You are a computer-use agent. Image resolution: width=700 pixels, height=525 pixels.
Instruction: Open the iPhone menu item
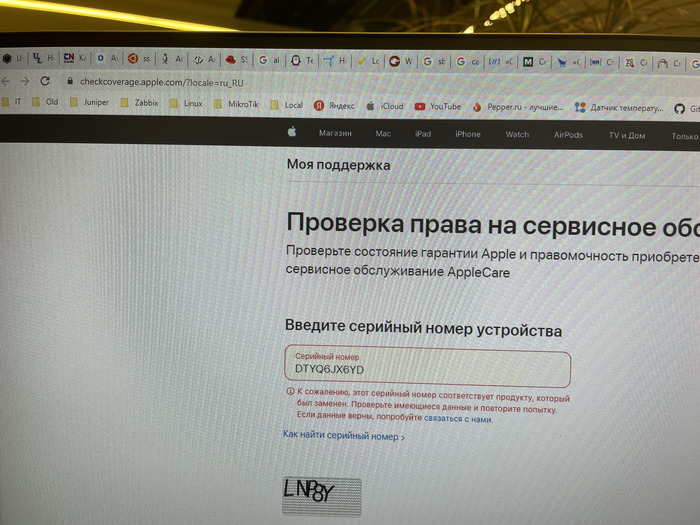click(x=468, y=134)
